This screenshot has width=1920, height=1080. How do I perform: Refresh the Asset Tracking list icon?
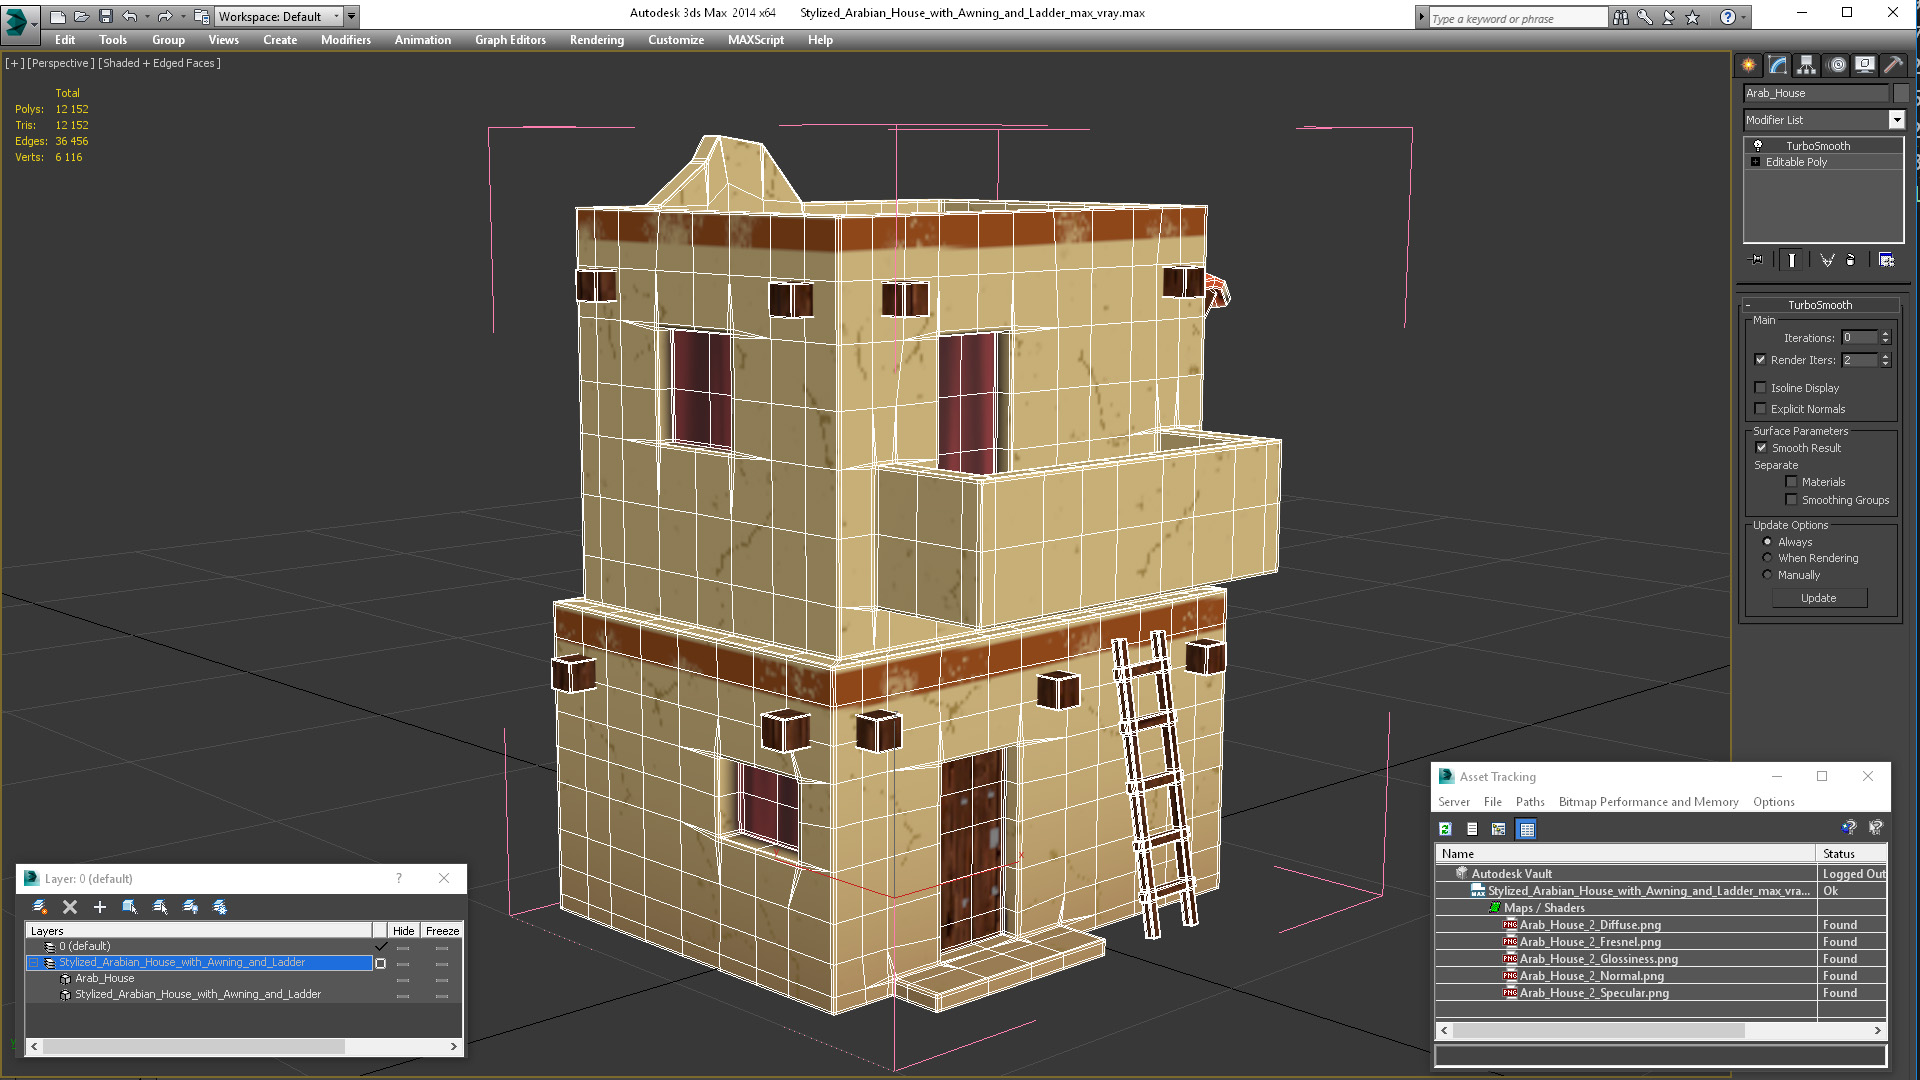(1445, 829)
